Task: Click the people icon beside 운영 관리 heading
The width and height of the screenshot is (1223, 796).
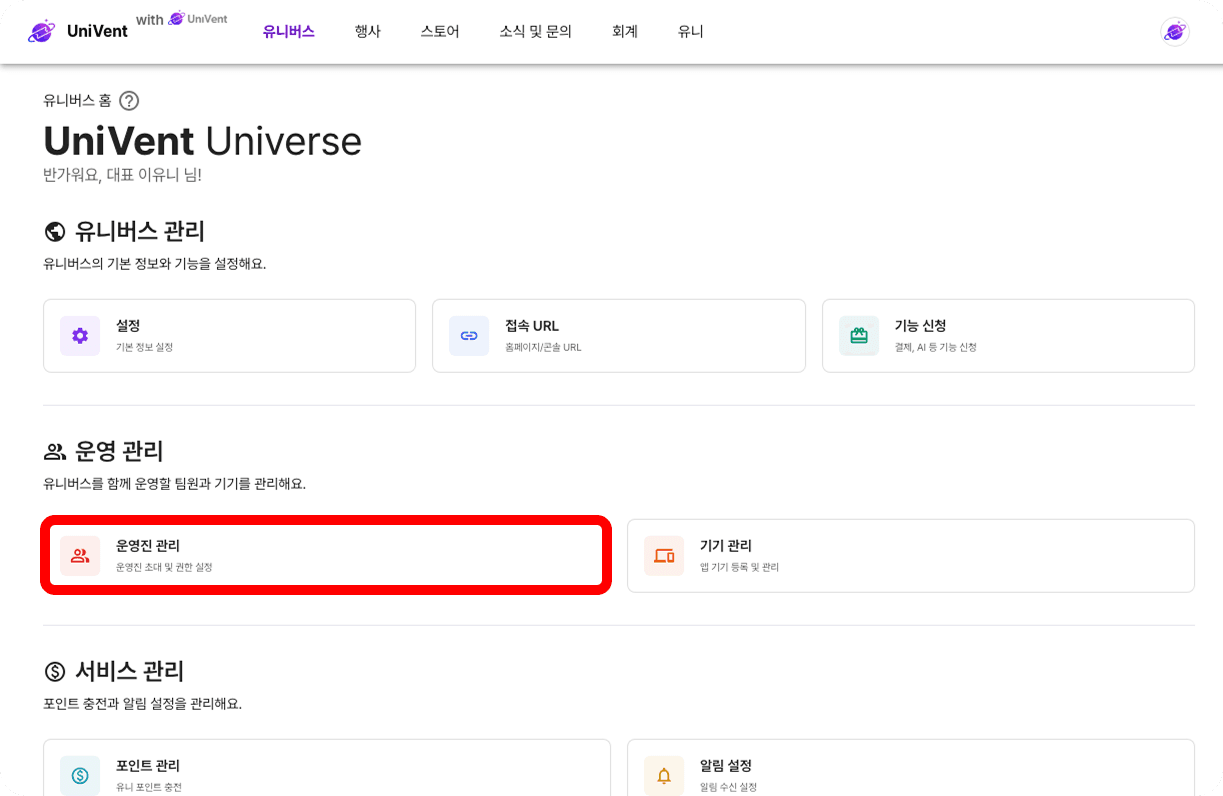Action: point(54,450)
